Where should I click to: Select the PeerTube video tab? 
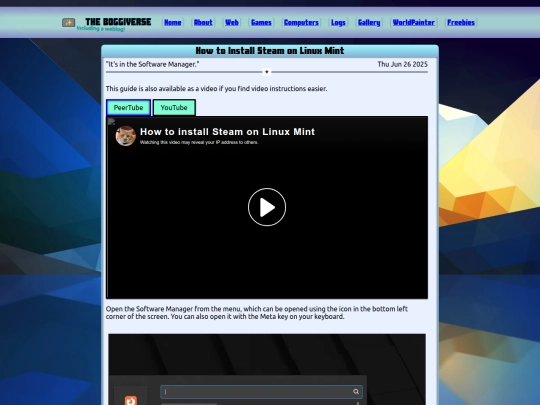[x=128, y=107]
